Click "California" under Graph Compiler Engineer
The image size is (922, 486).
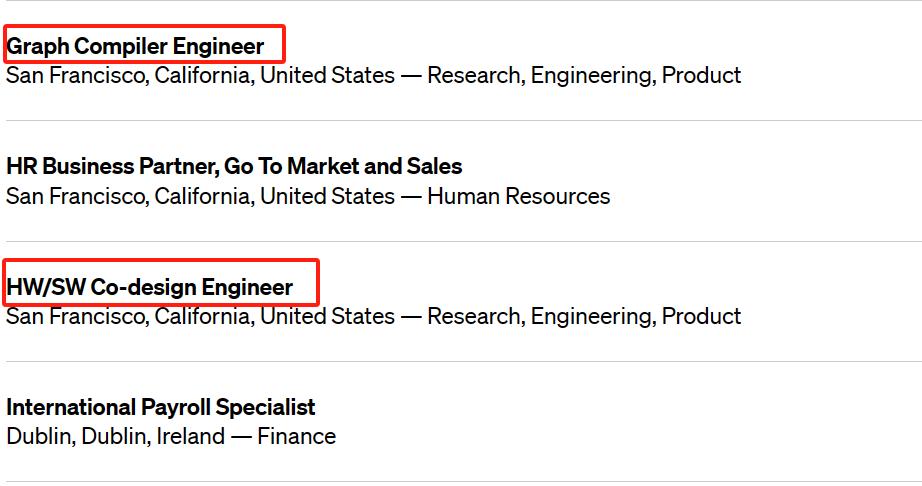click(x=203, y=76)
